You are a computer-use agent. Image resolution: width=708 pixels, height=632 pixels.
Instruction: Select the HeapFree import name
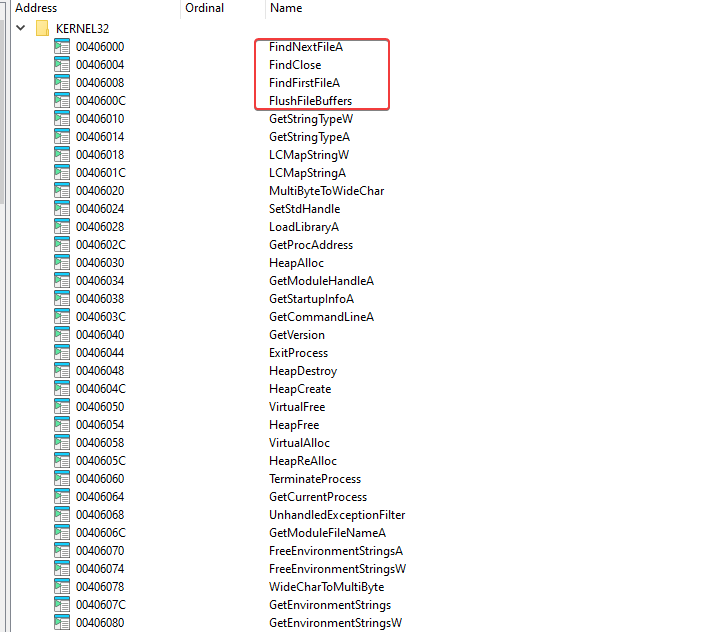point(294,425)
